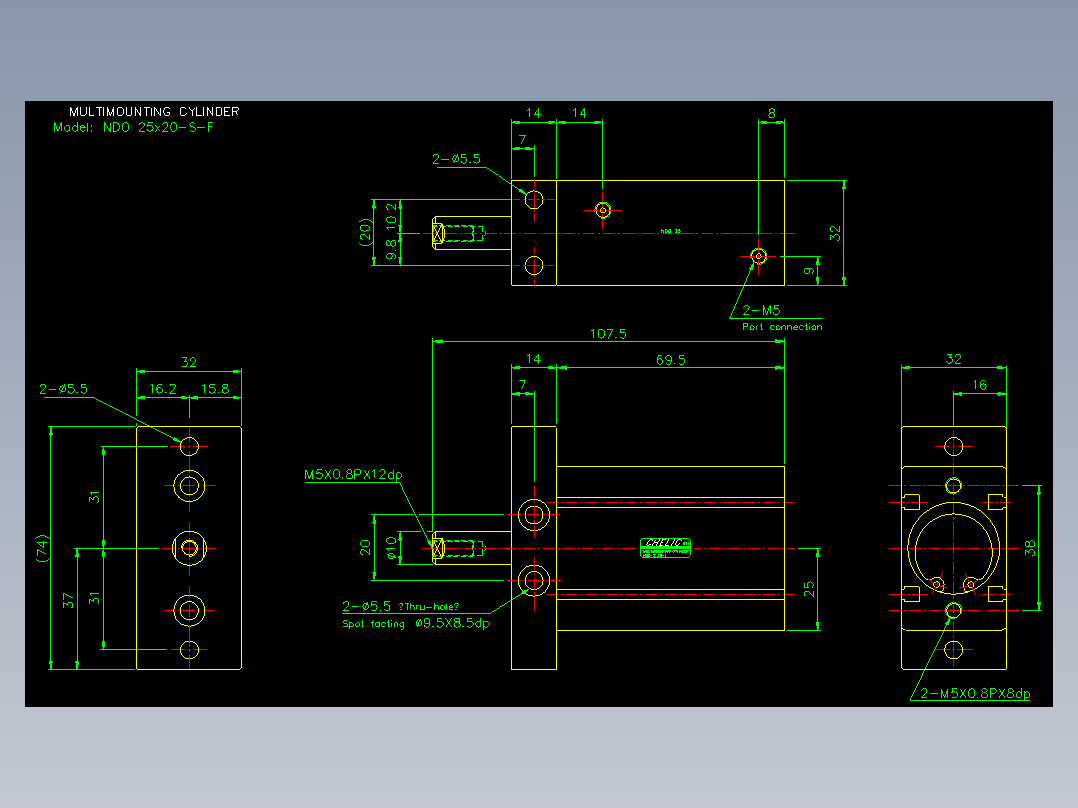Click the 9.8 dimension in top view
The height and width of the screenshot is (808, 1078).
(391, 250)
